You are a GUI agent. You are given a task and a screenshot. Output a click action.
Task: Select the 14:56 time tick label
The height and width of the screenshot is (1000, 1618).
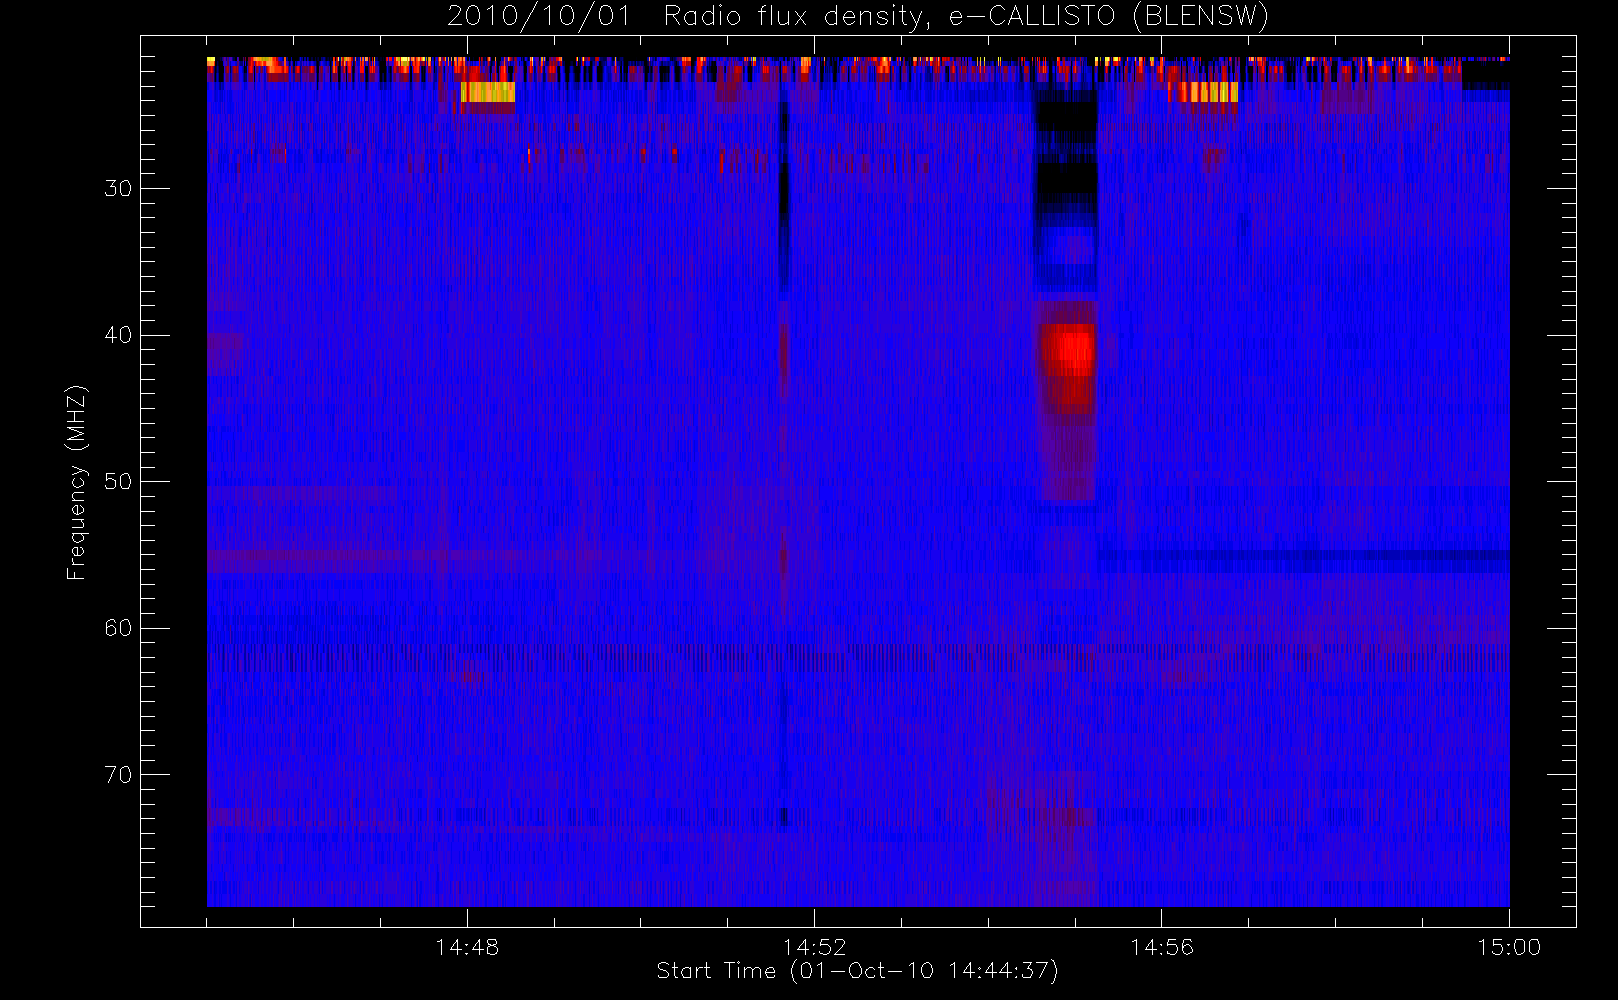coord(1161,947)
